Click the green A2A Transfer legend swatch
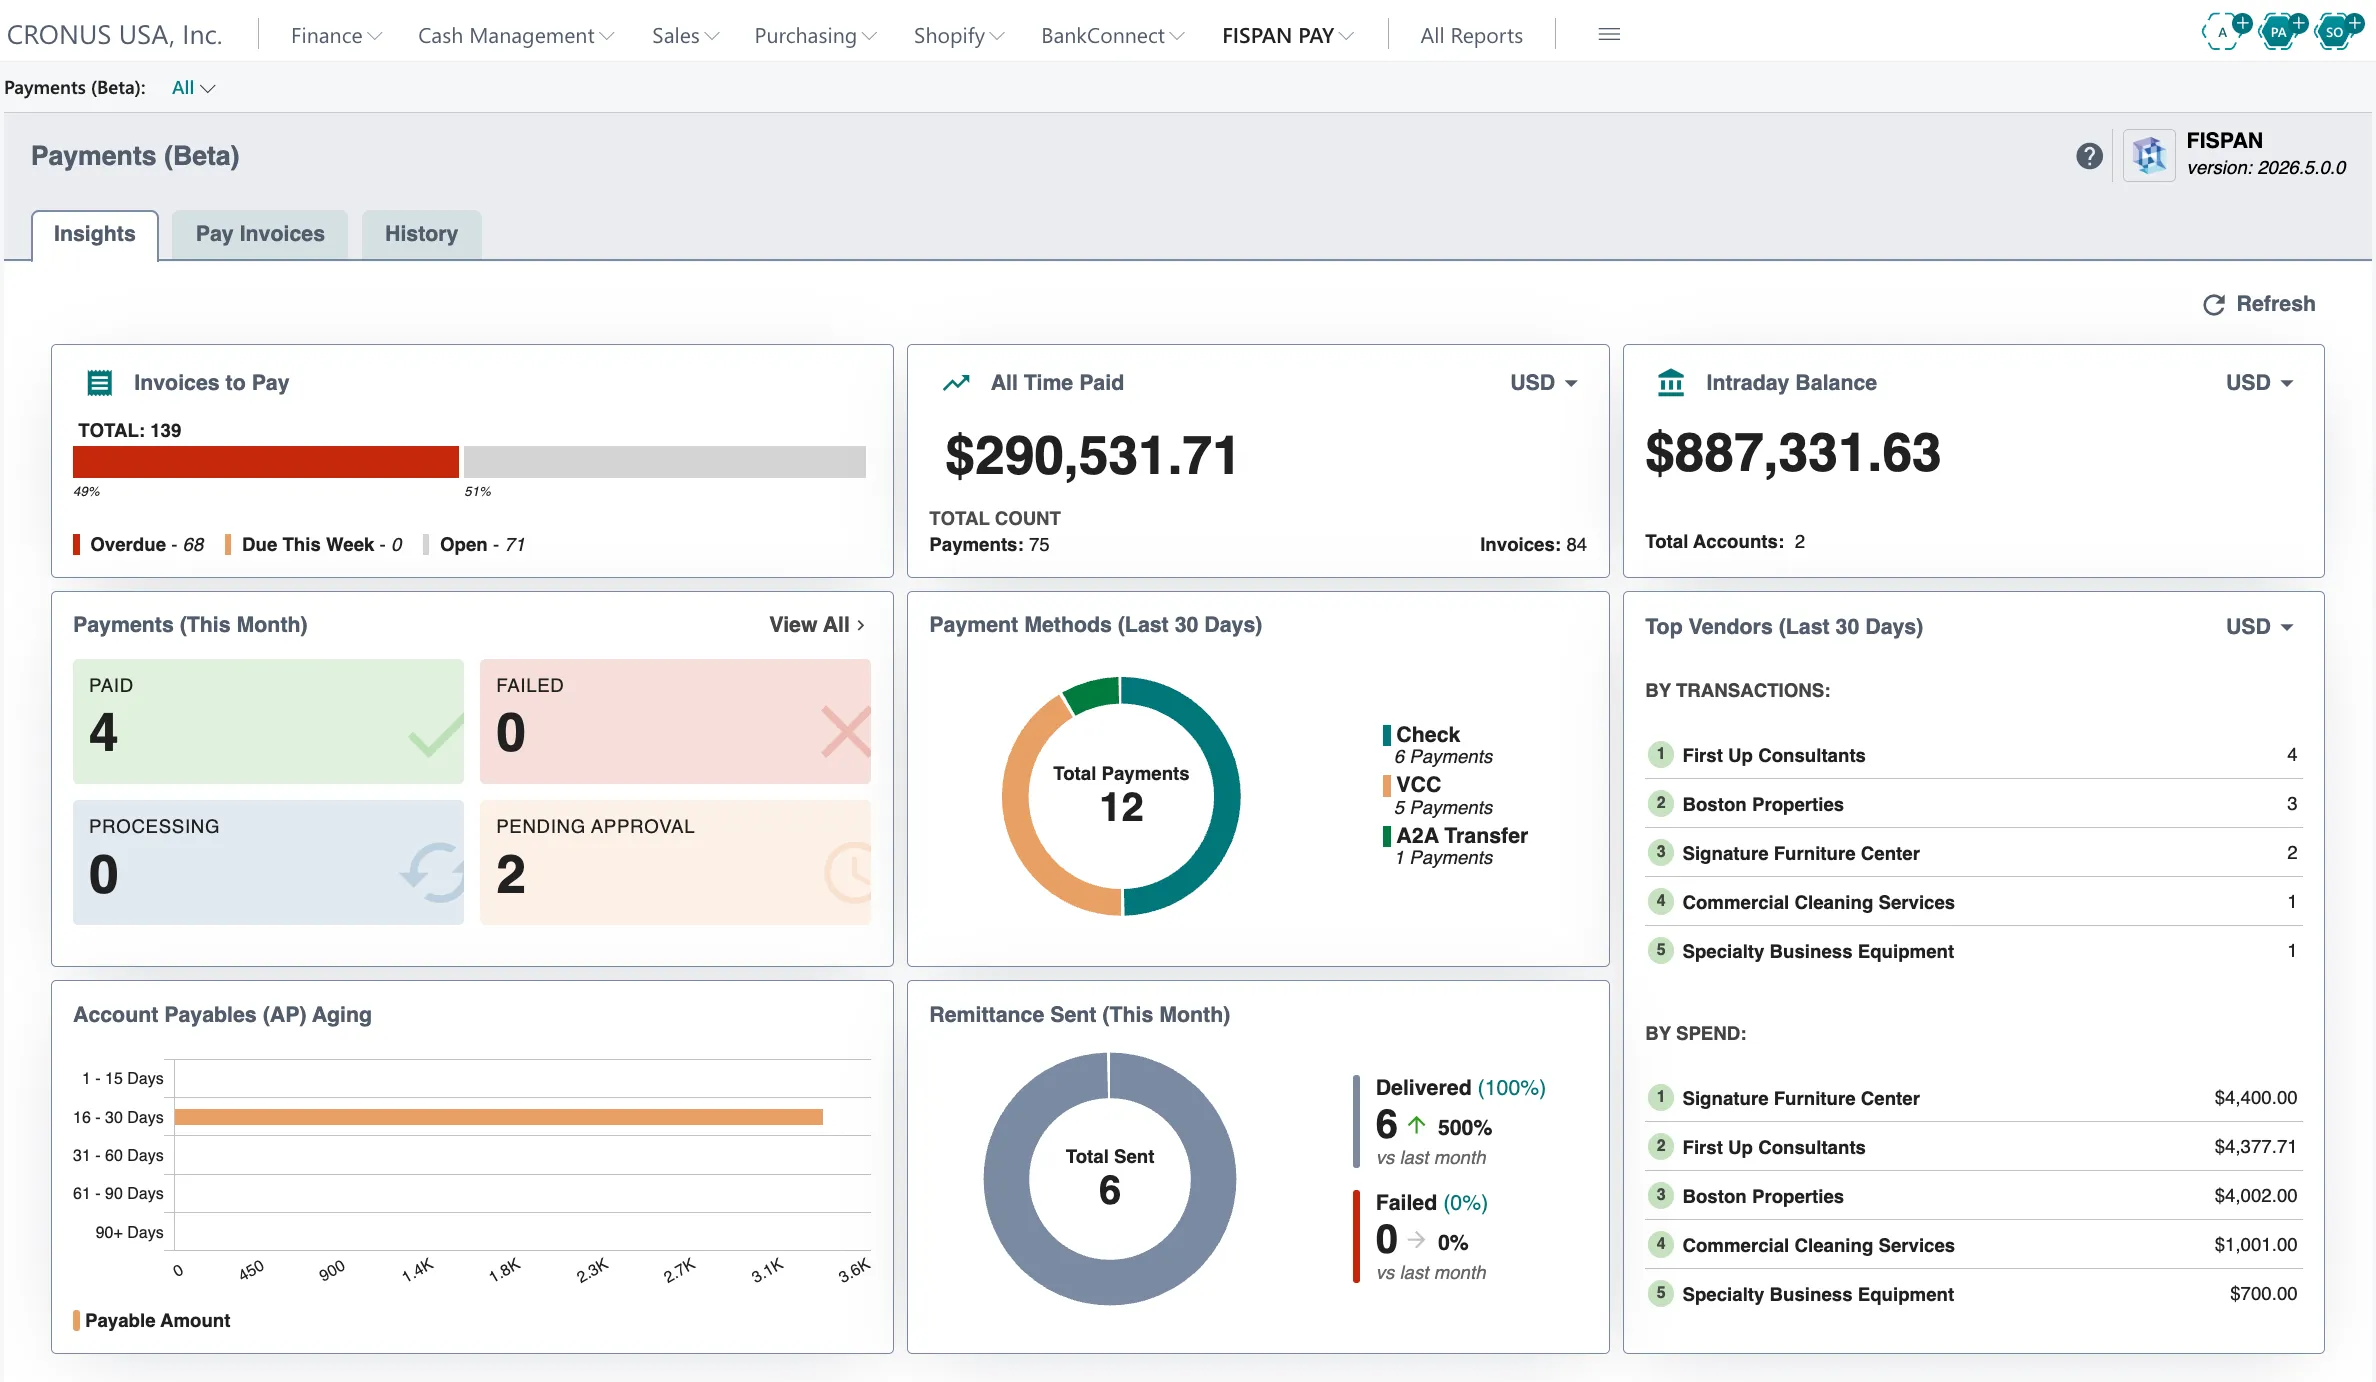Screen dimensions: 2376x1382 [1387, 836]
